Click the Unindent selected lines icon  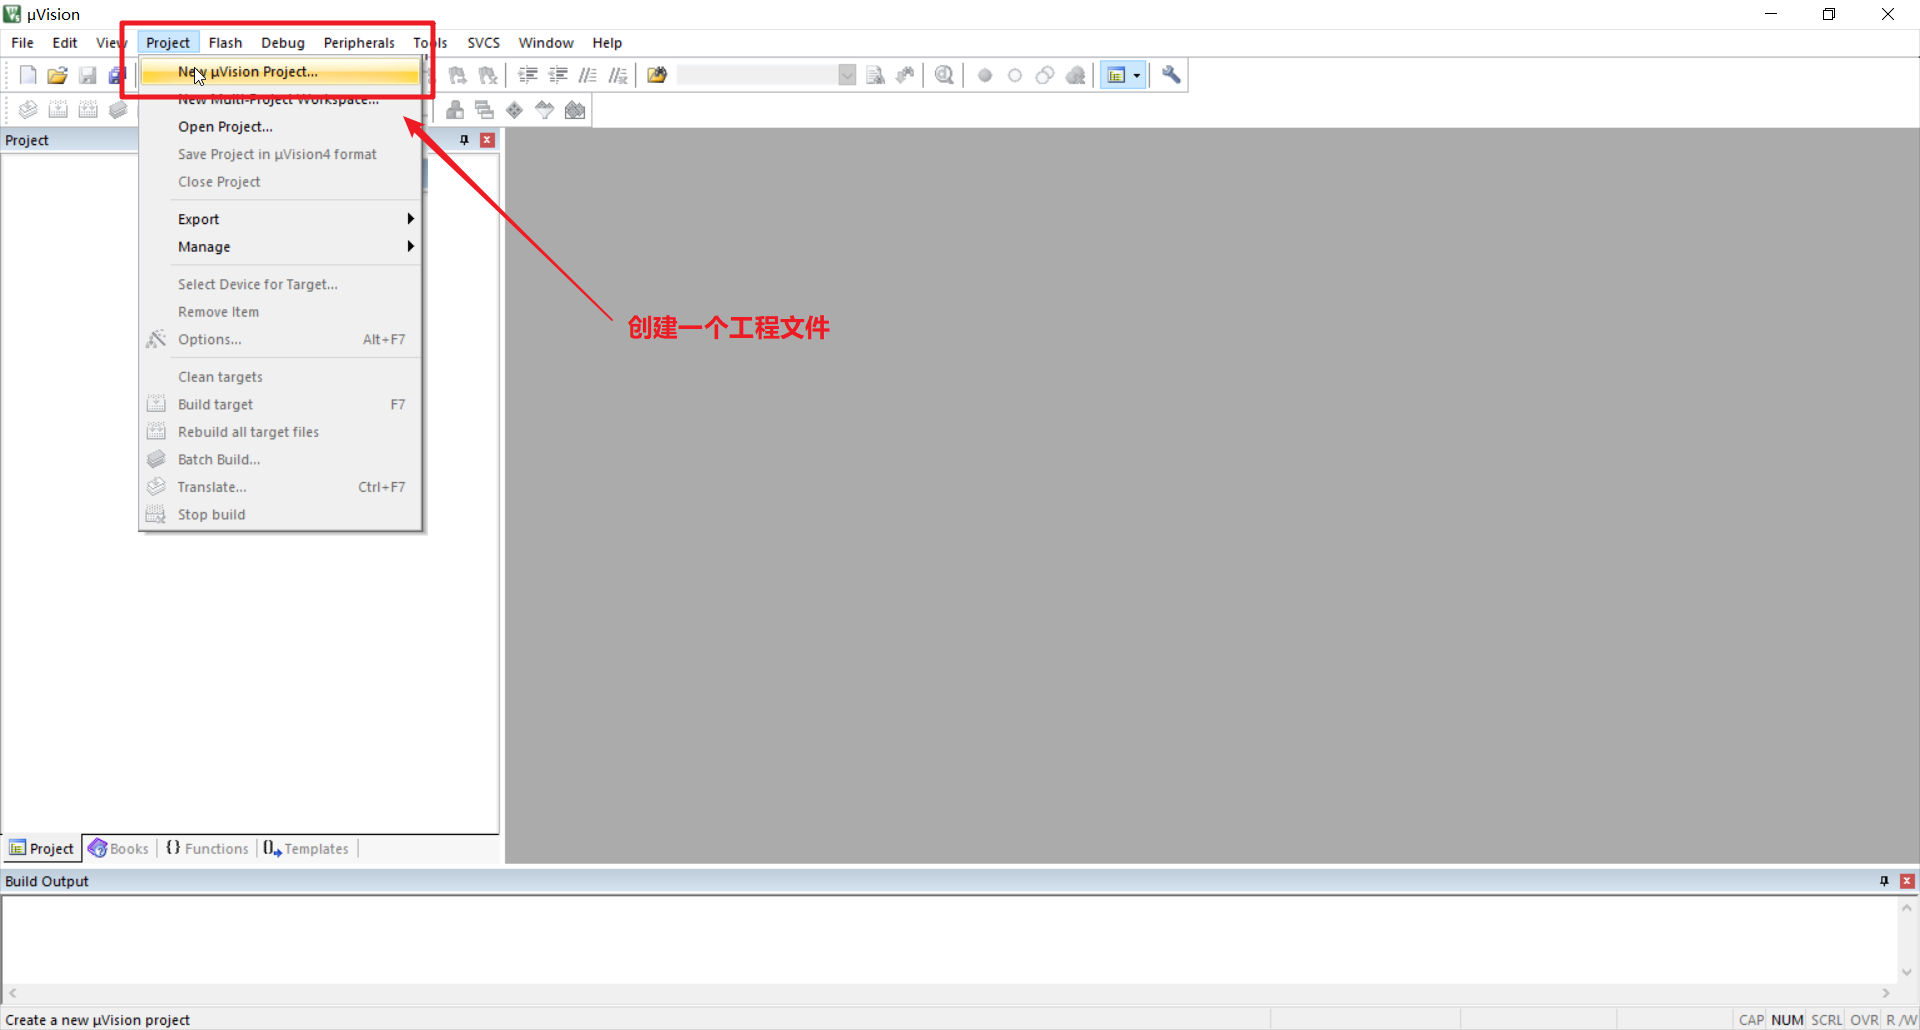click(558, 75)
